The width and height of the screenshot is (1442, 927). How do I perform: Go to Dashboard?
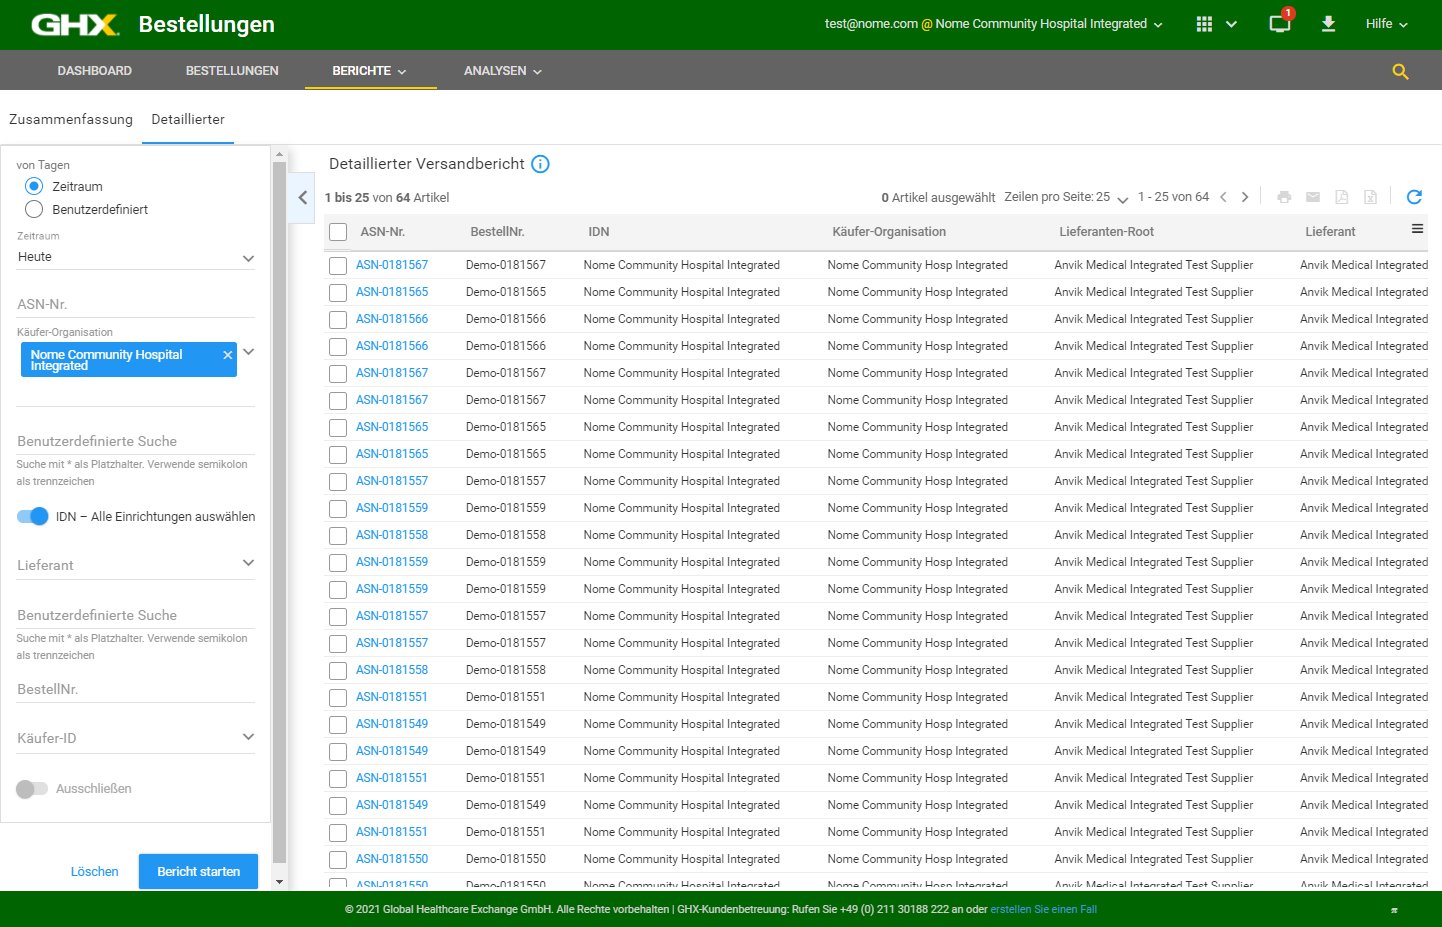pyautogui.click(x=95, y=71)
